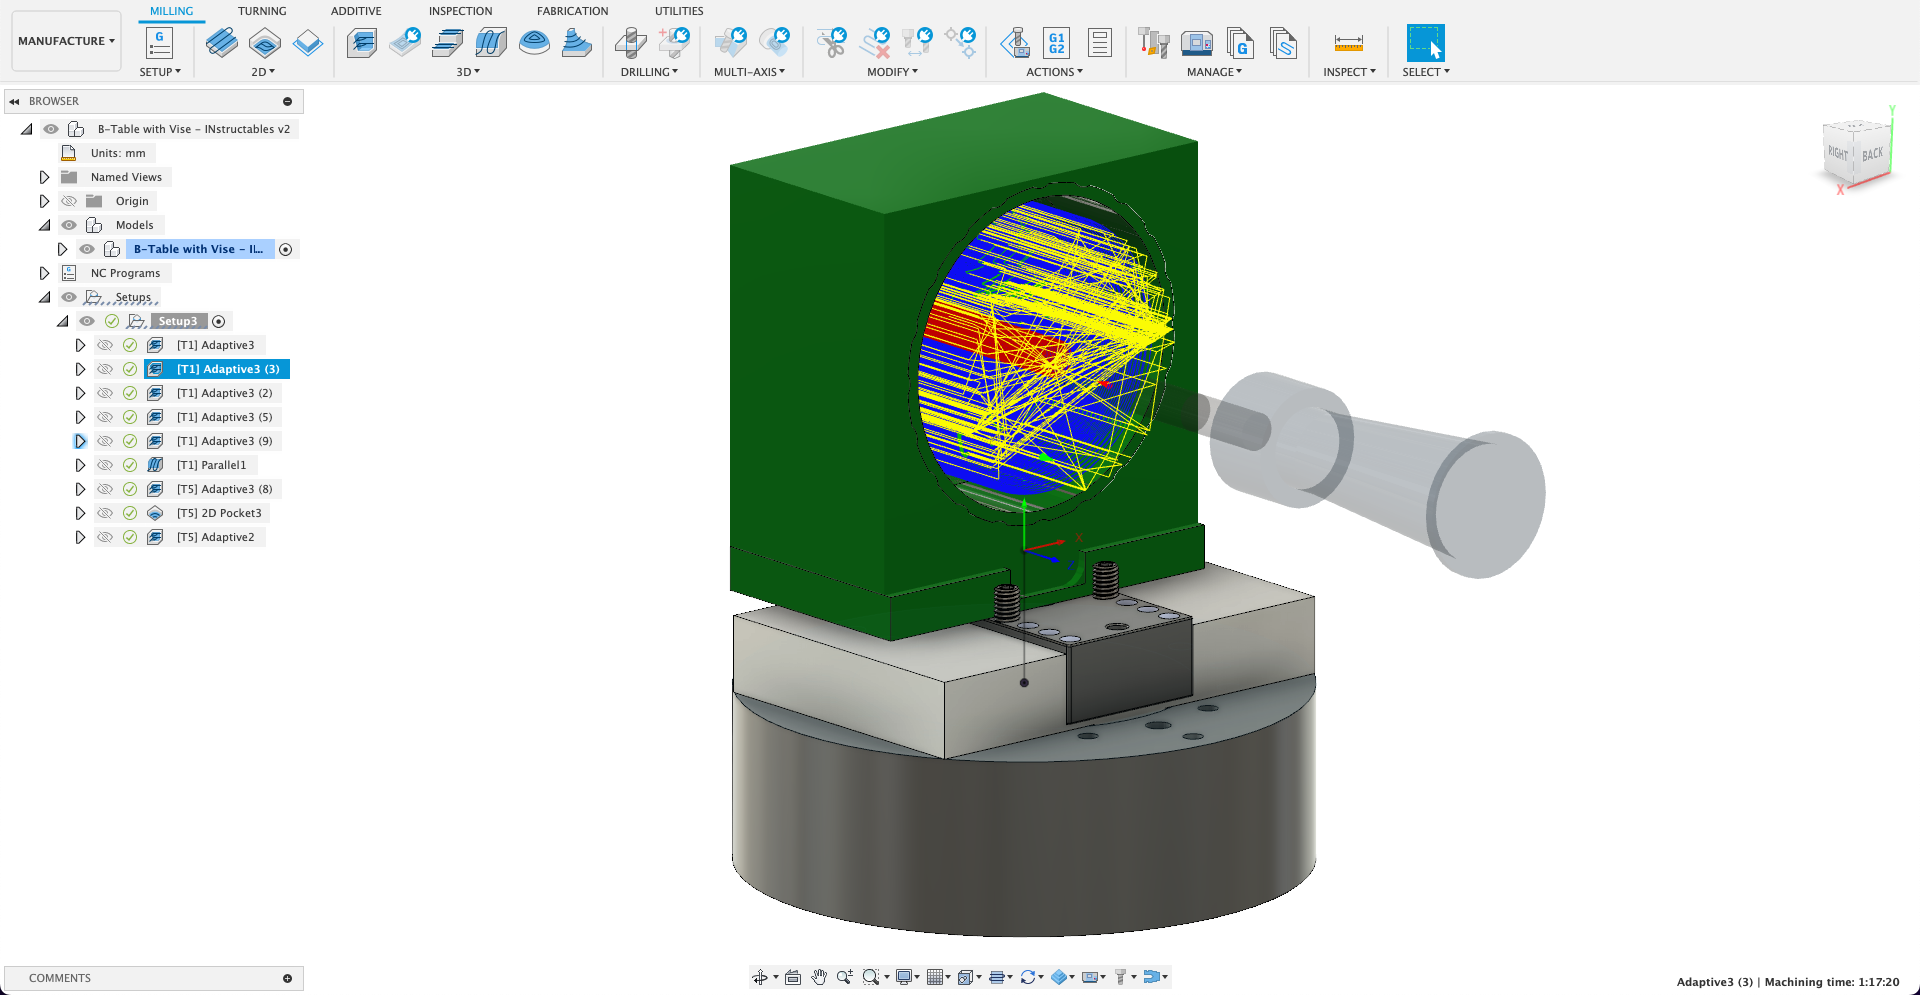Open the MODIFY menu
The height and width of the screenshot is (995, 1920).
click(892, 72)
